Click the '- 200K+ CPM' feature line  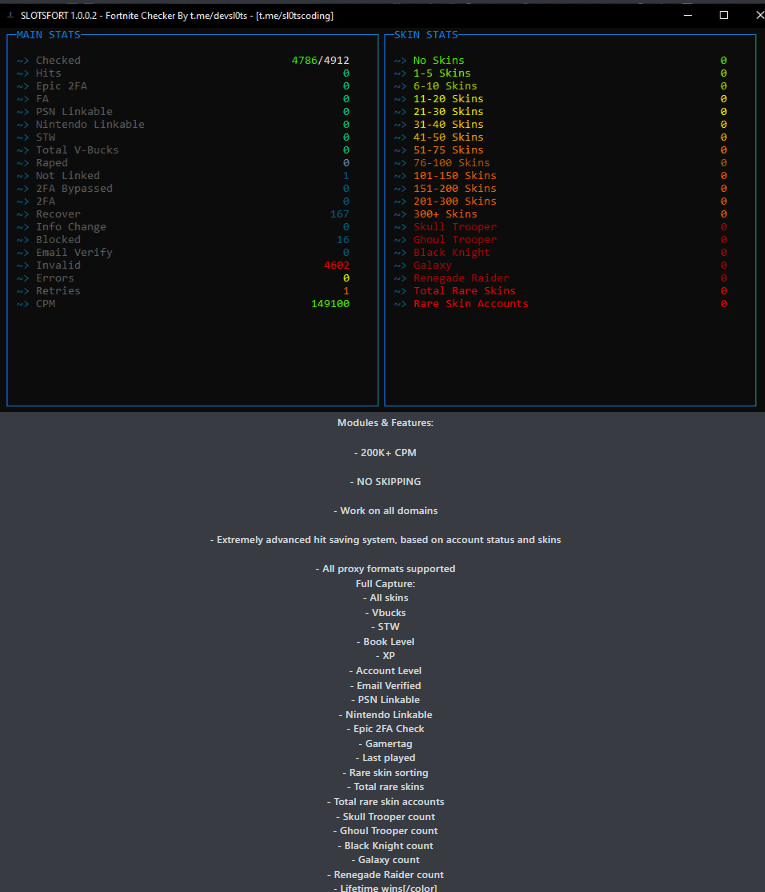(x=385, y=453)
